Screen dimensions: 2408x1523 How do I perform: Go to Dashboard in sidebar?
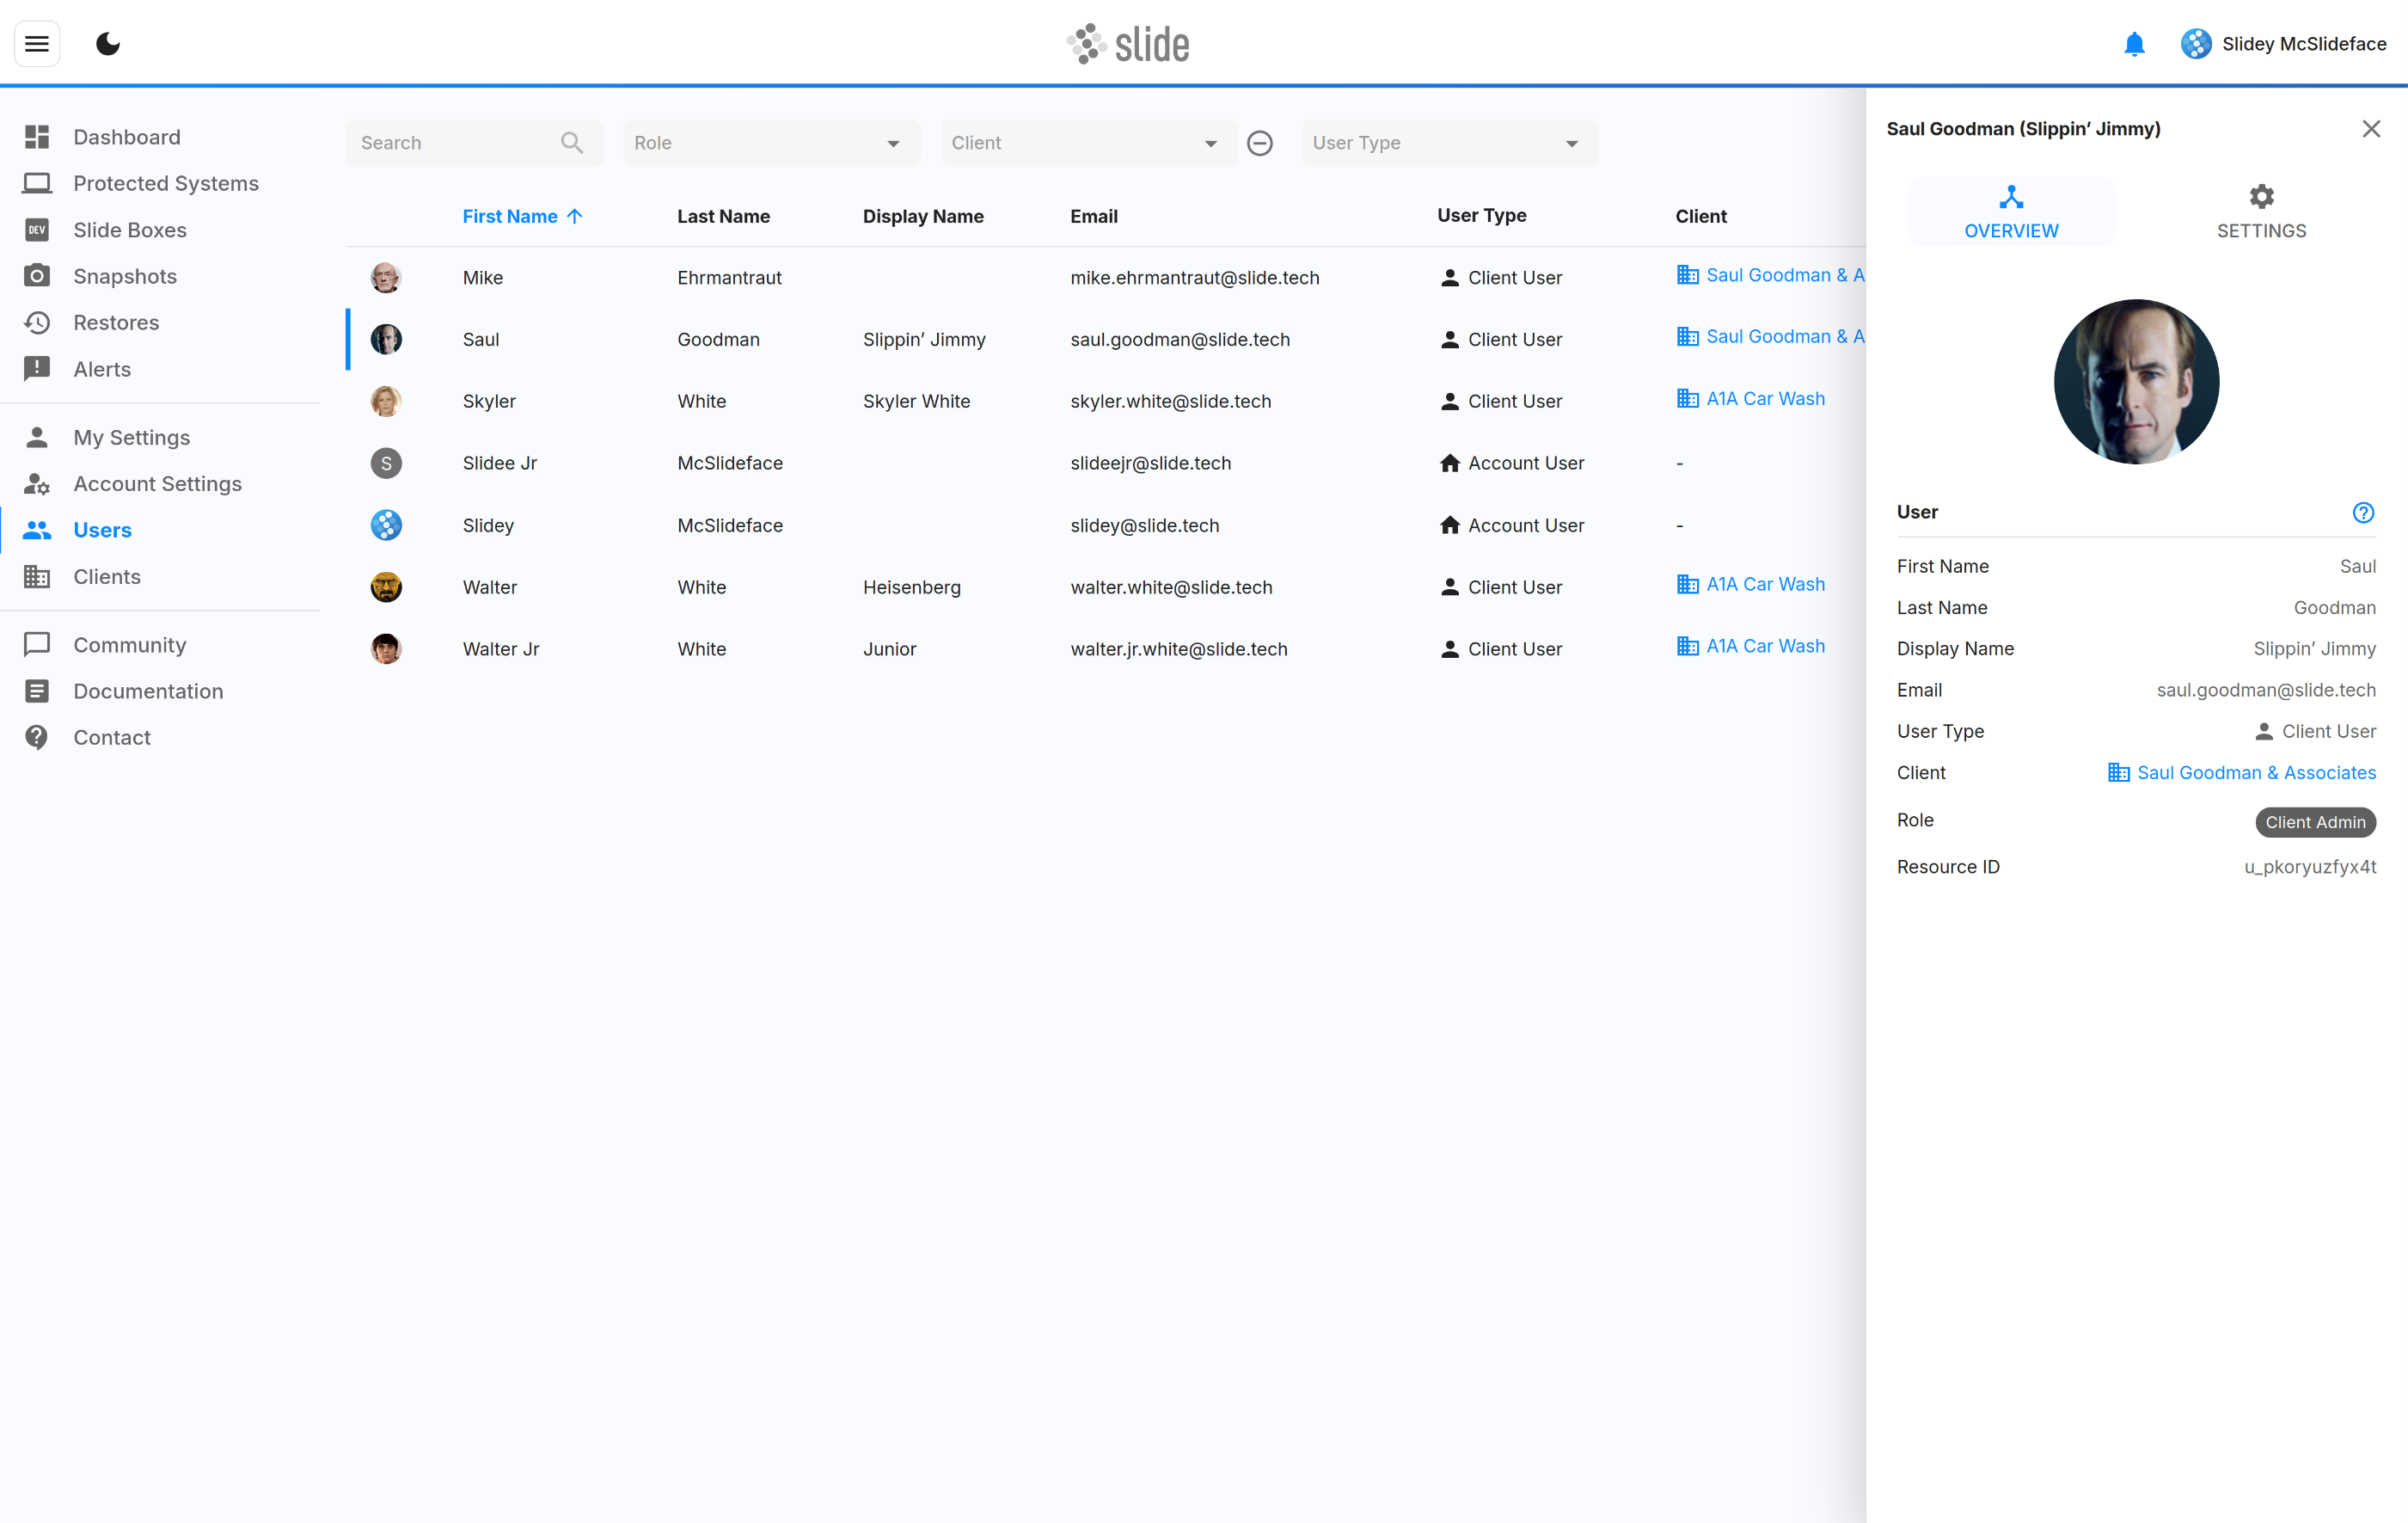pyautogui.click(x=126, y=137)
